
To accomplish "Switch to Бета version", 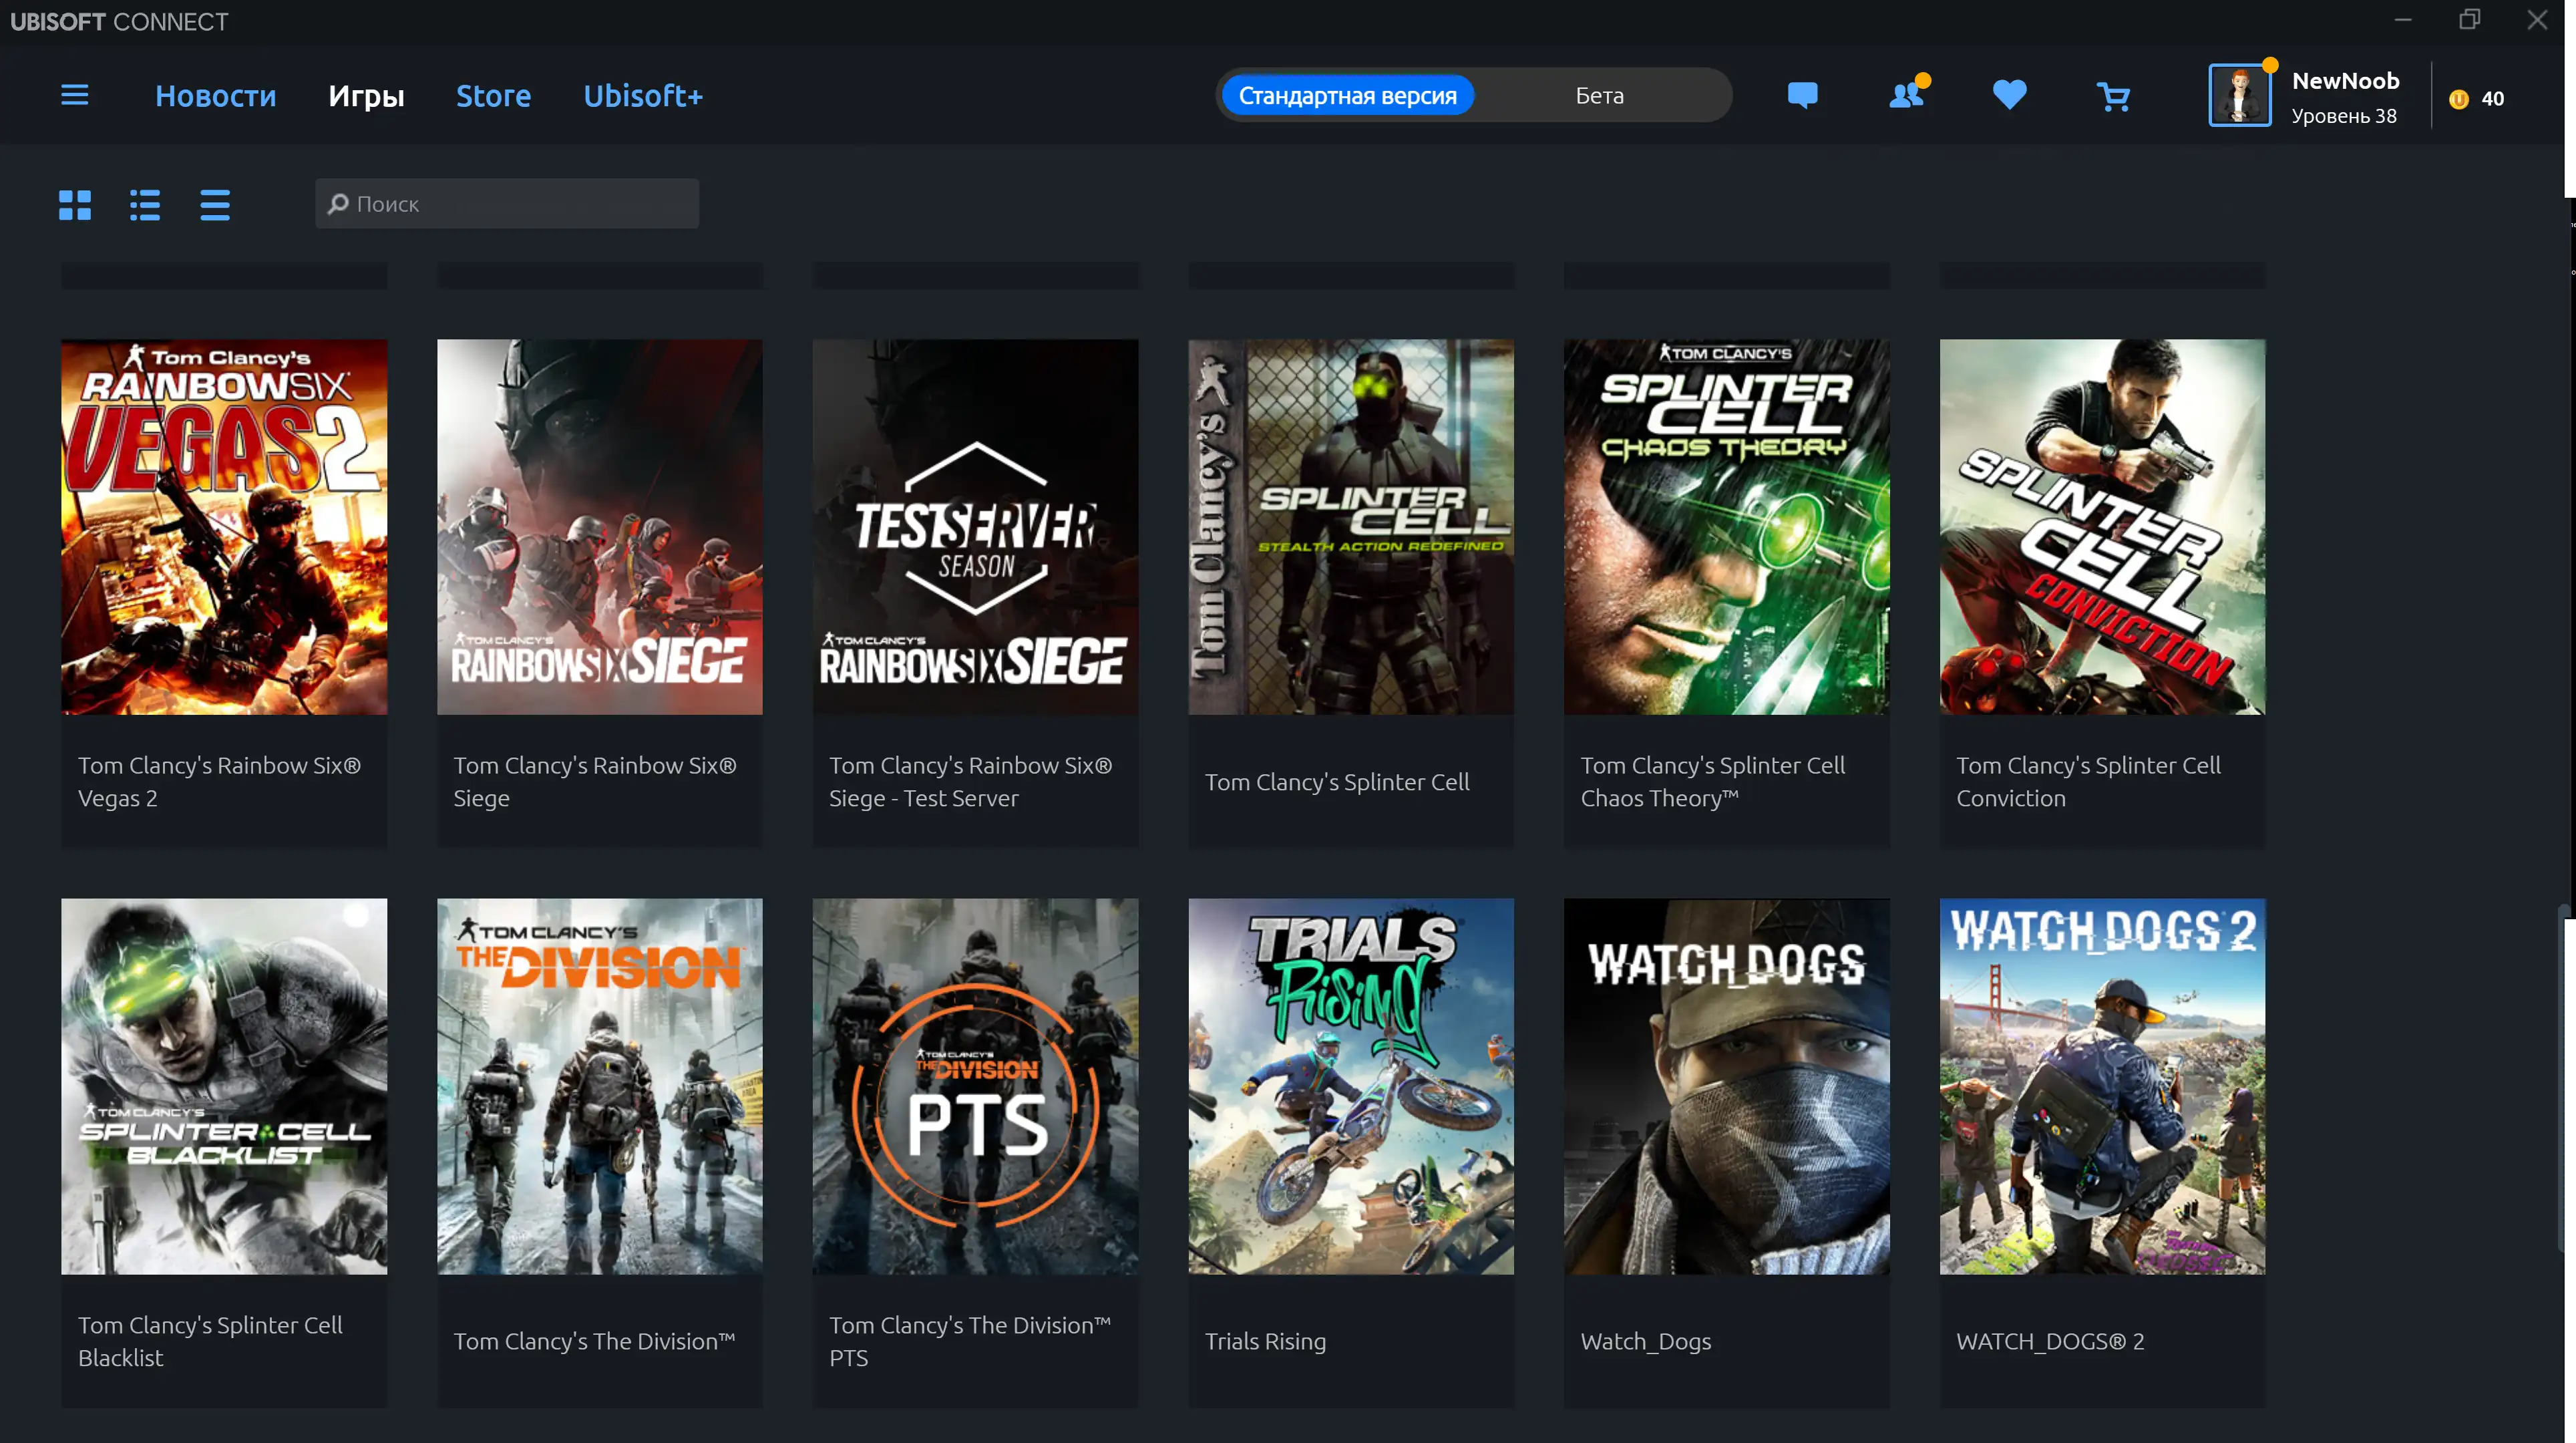I will [x=1599, y=95].
